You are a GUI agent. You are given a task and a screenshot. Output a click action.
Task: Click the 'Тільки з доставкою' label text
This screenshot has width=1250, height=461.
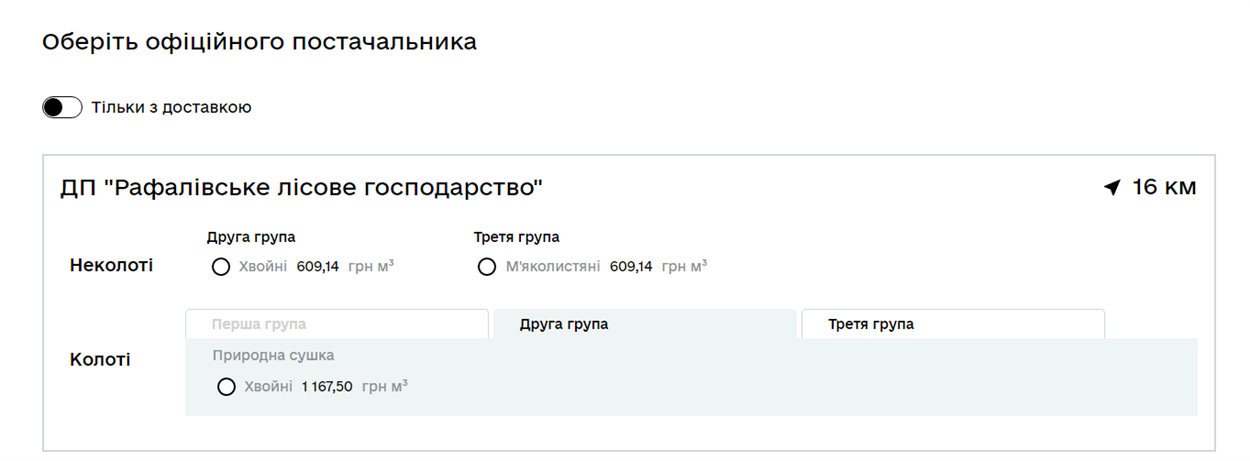pos(171,107)
